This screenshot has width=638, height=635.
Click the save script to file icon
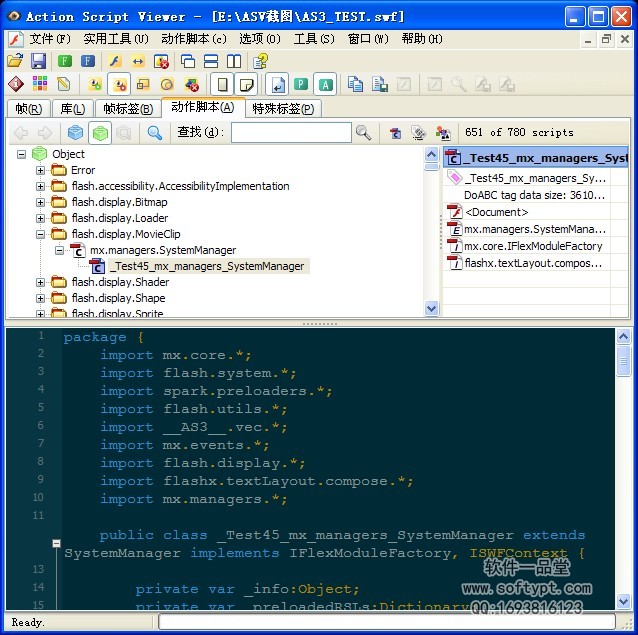379,84
